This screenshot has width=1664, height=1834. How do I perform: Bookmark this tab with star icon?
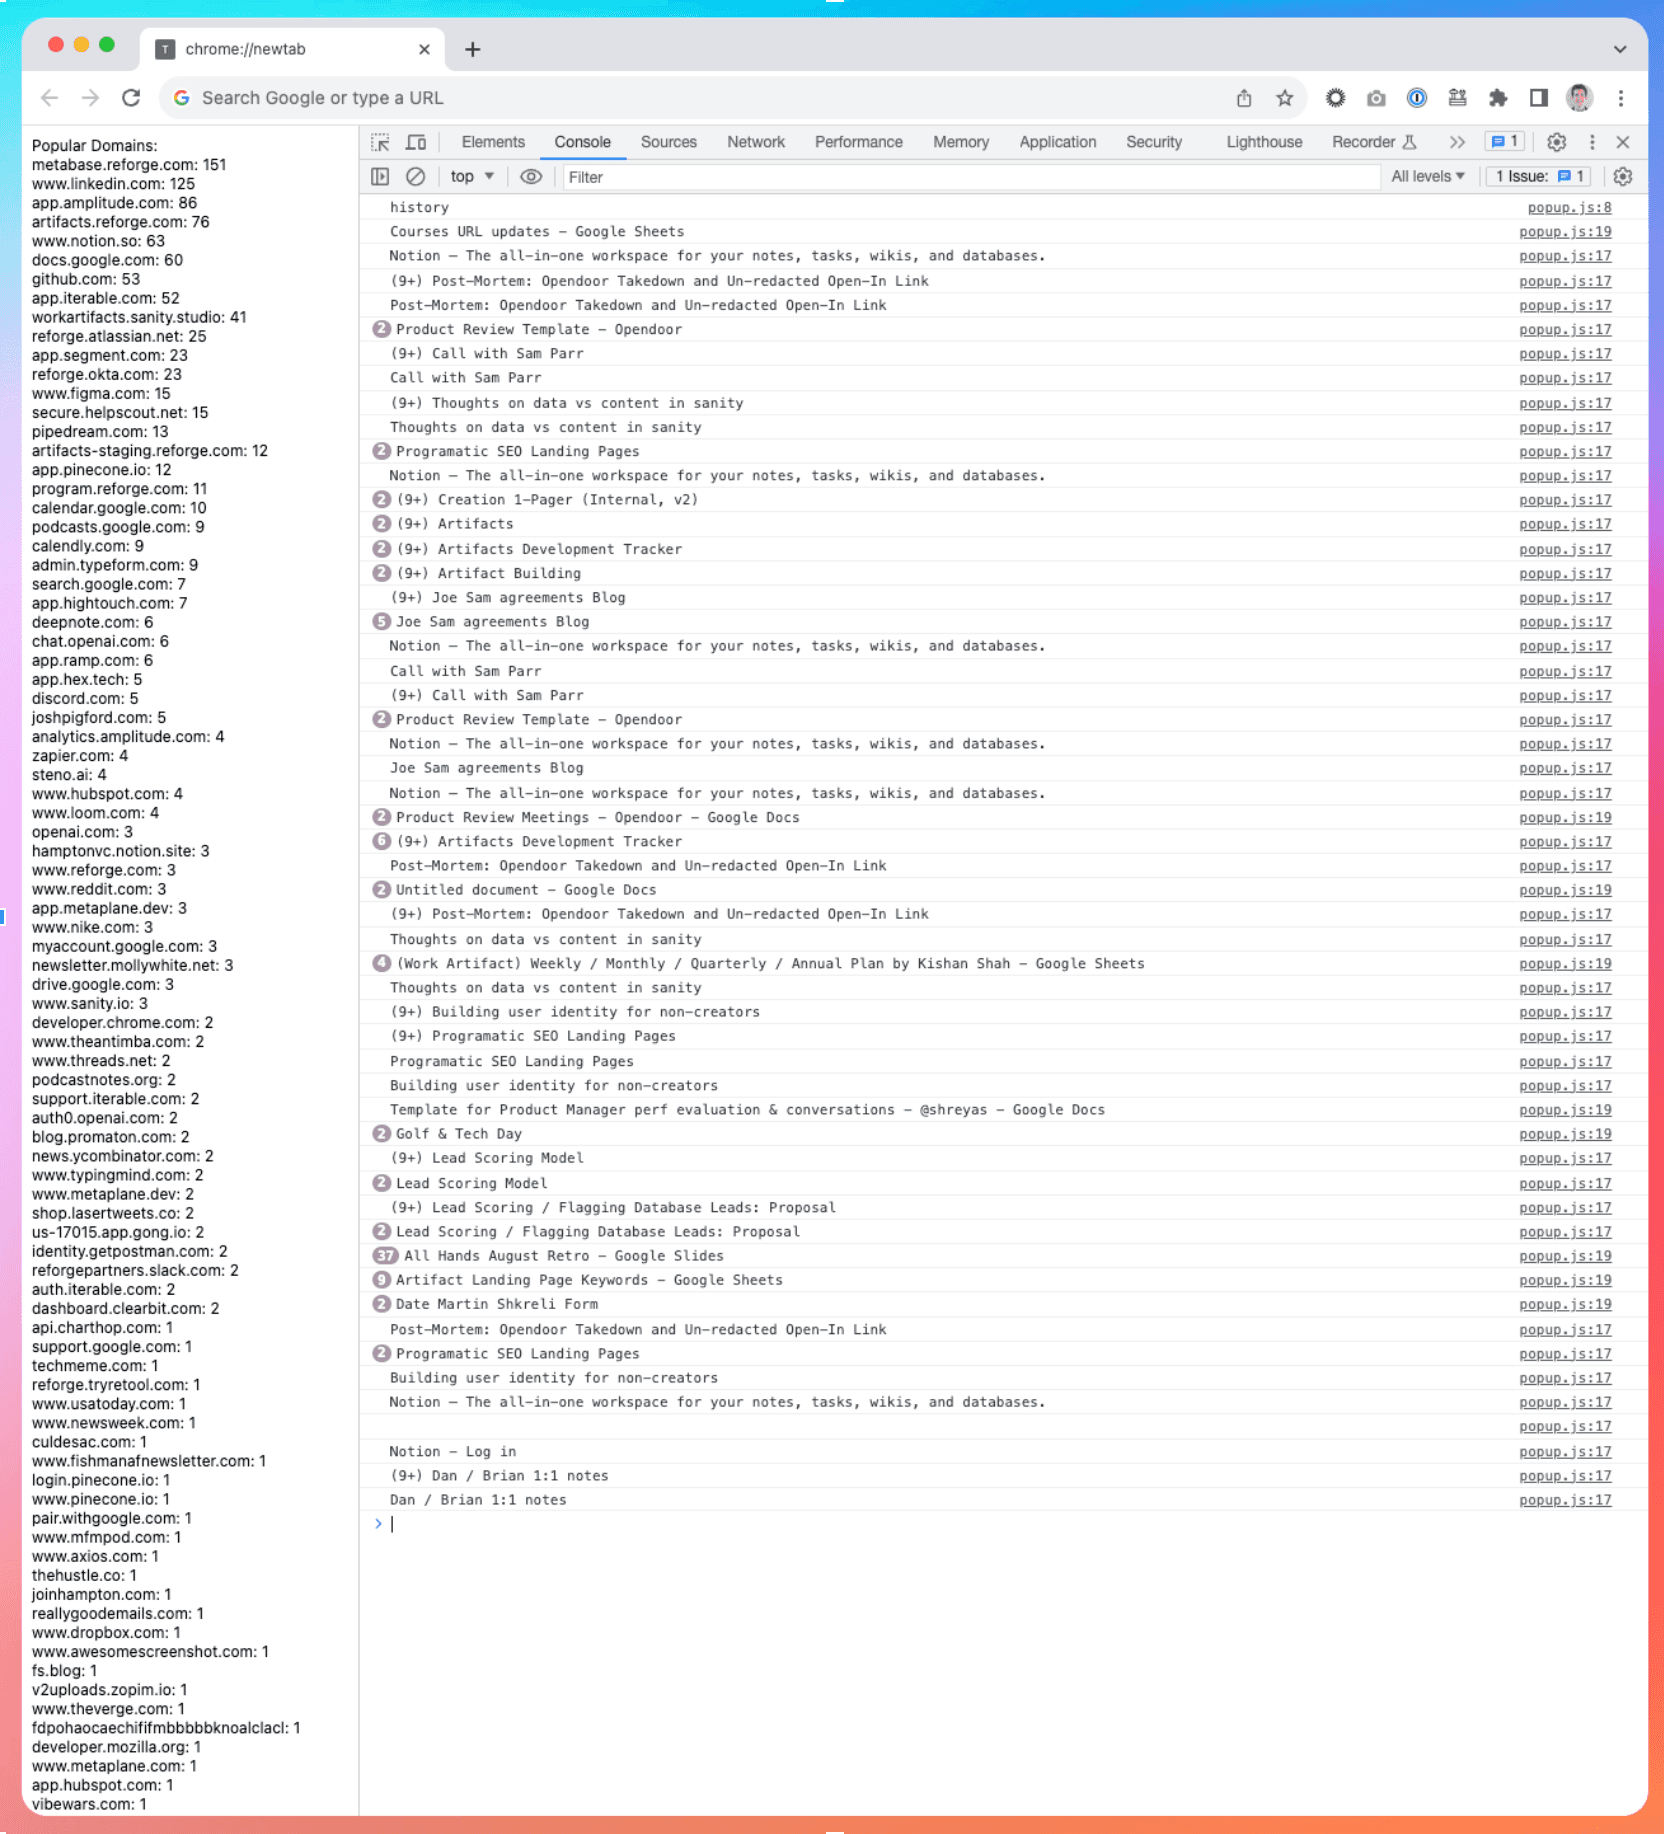(x=1285, y=98)
